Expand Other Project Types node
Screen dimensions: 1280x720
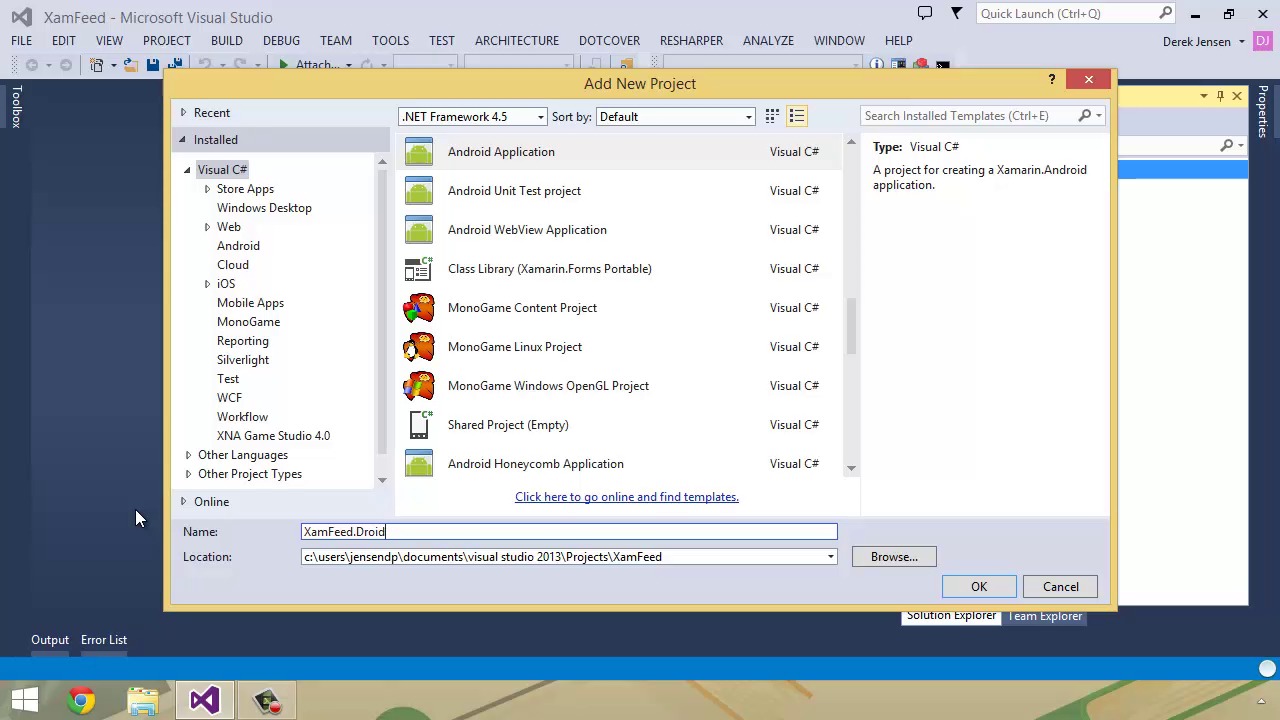[188, 474]
